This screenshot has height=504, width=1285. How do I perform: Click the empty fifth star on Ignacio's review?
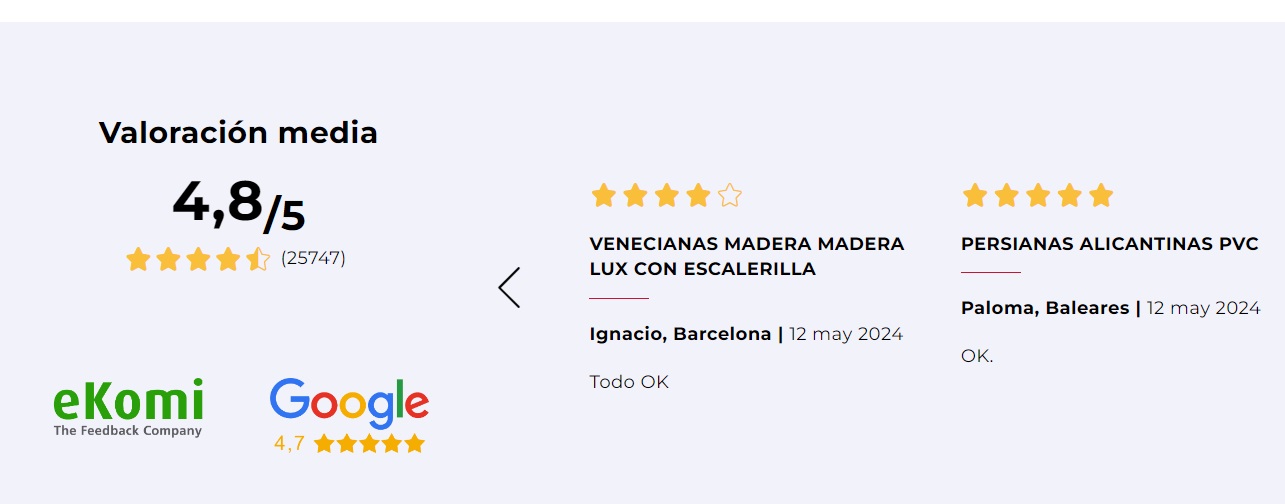pyautogui.click(x=730, y=195)
